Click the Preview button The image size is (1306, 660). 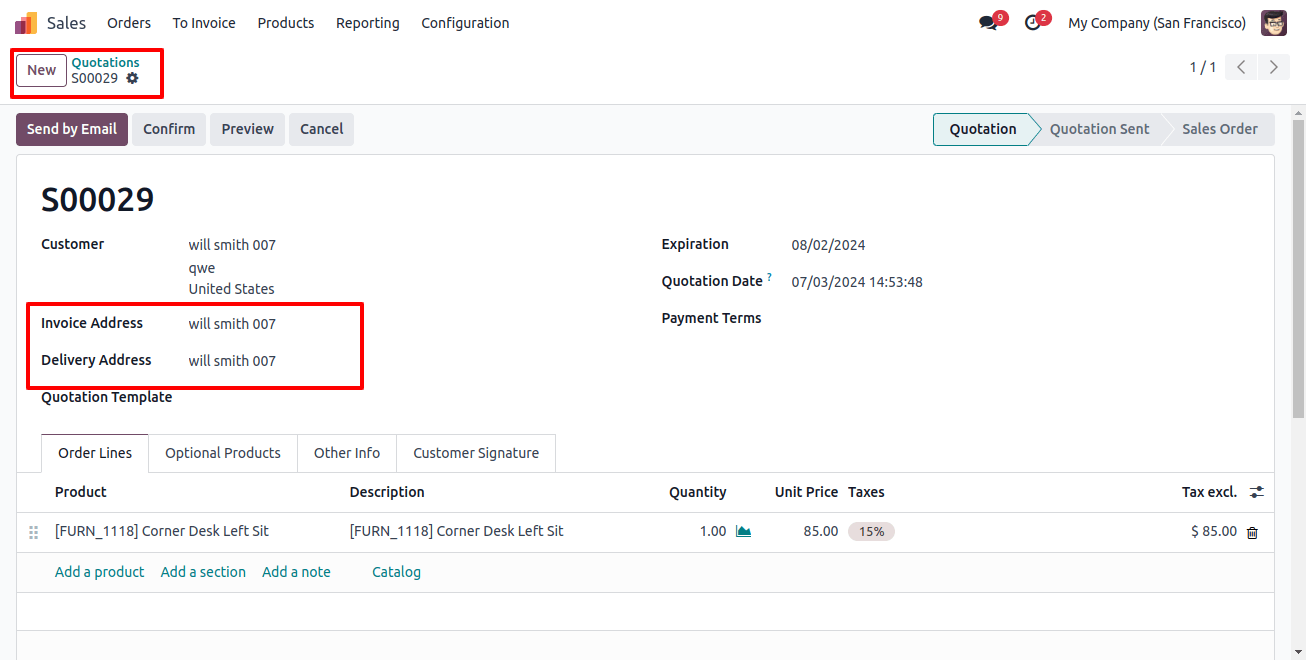click(x=248, y=129)
